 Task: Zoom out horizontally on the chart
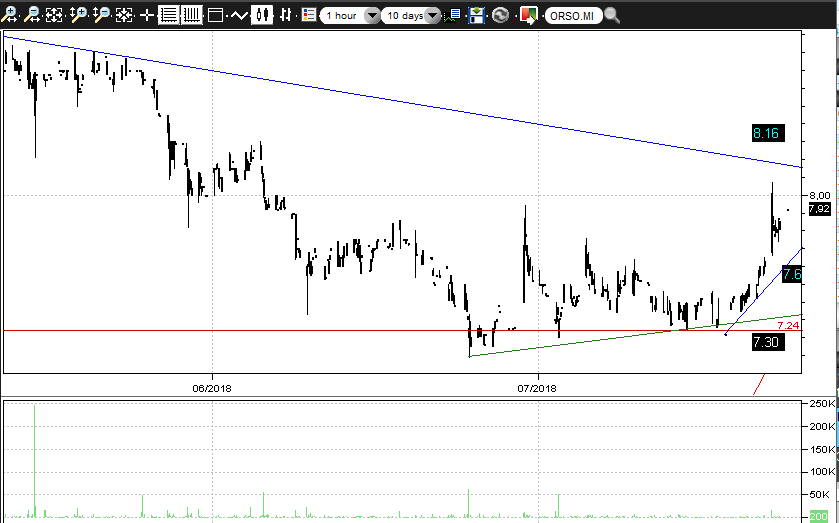(x=32, y=15)
